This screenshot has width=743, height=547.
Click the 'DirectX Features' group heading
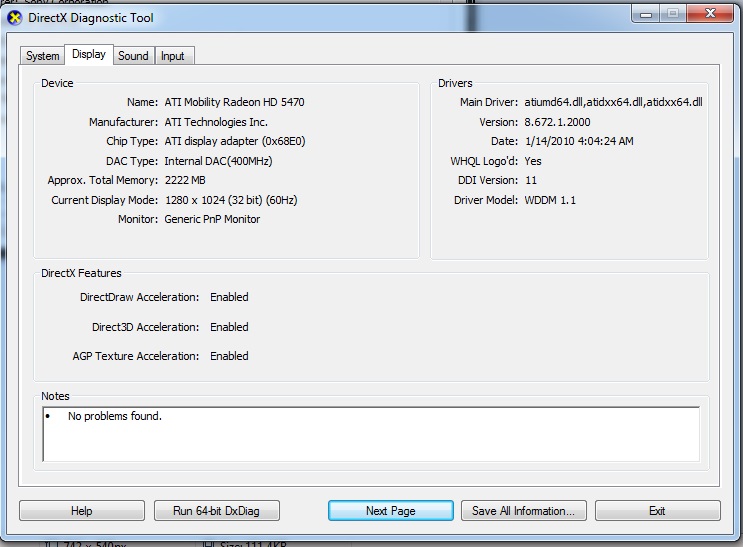coord(81,273)
